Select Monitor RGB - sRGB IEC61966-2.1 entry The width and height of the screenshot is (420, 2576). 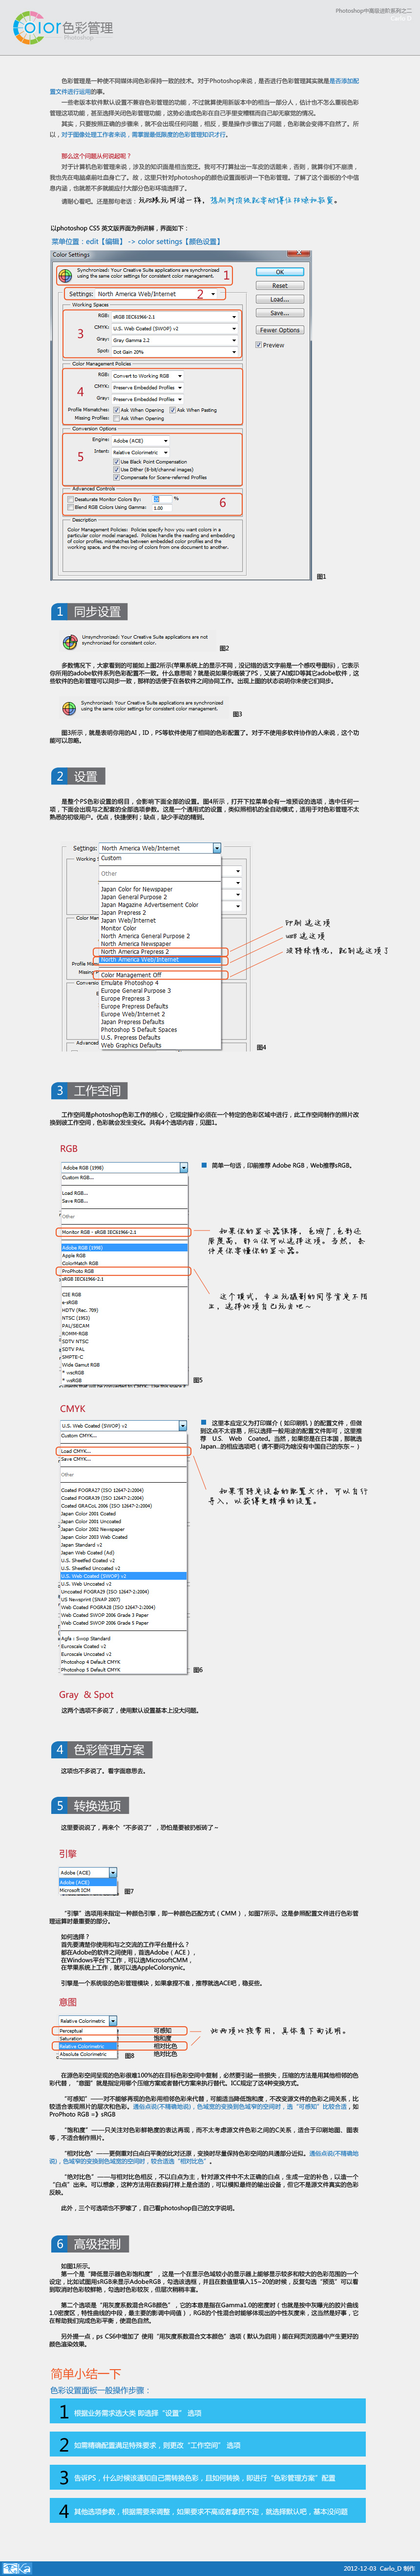(124, 1232)
